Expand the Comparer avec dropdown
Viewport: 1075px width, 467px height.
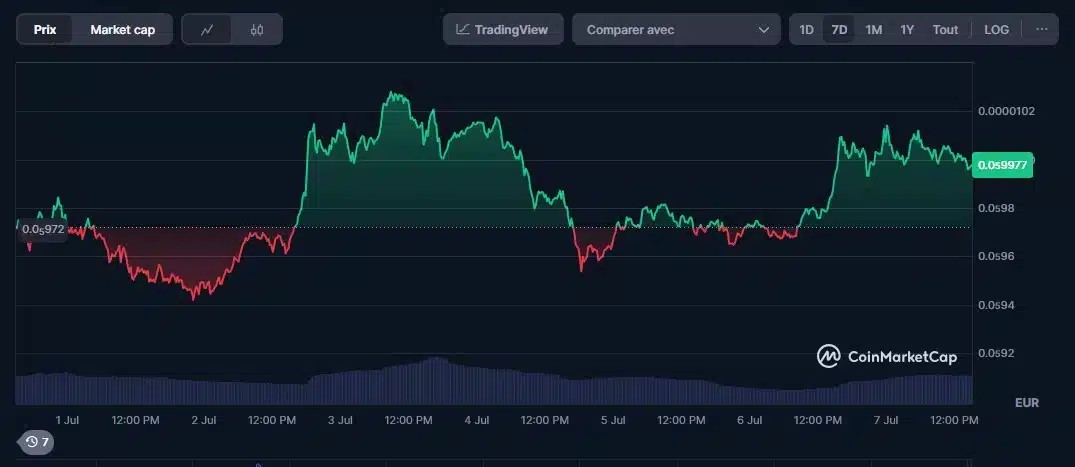(676, 29)
